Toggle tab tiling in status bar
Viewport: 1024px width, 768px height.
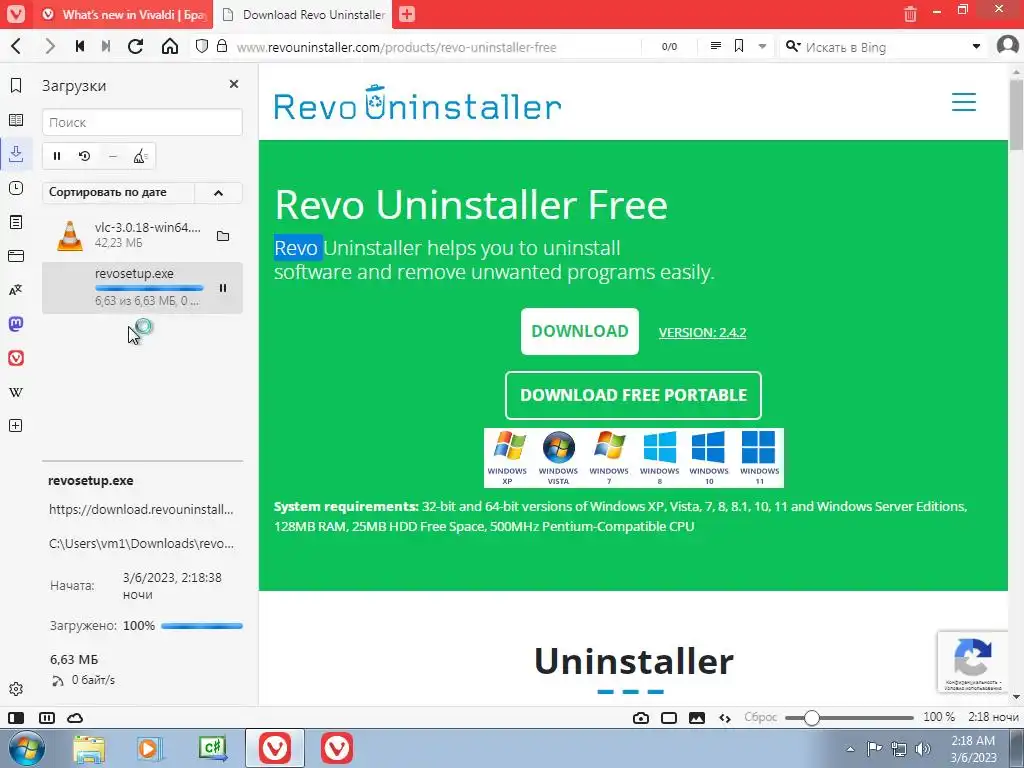click(47, 718)
